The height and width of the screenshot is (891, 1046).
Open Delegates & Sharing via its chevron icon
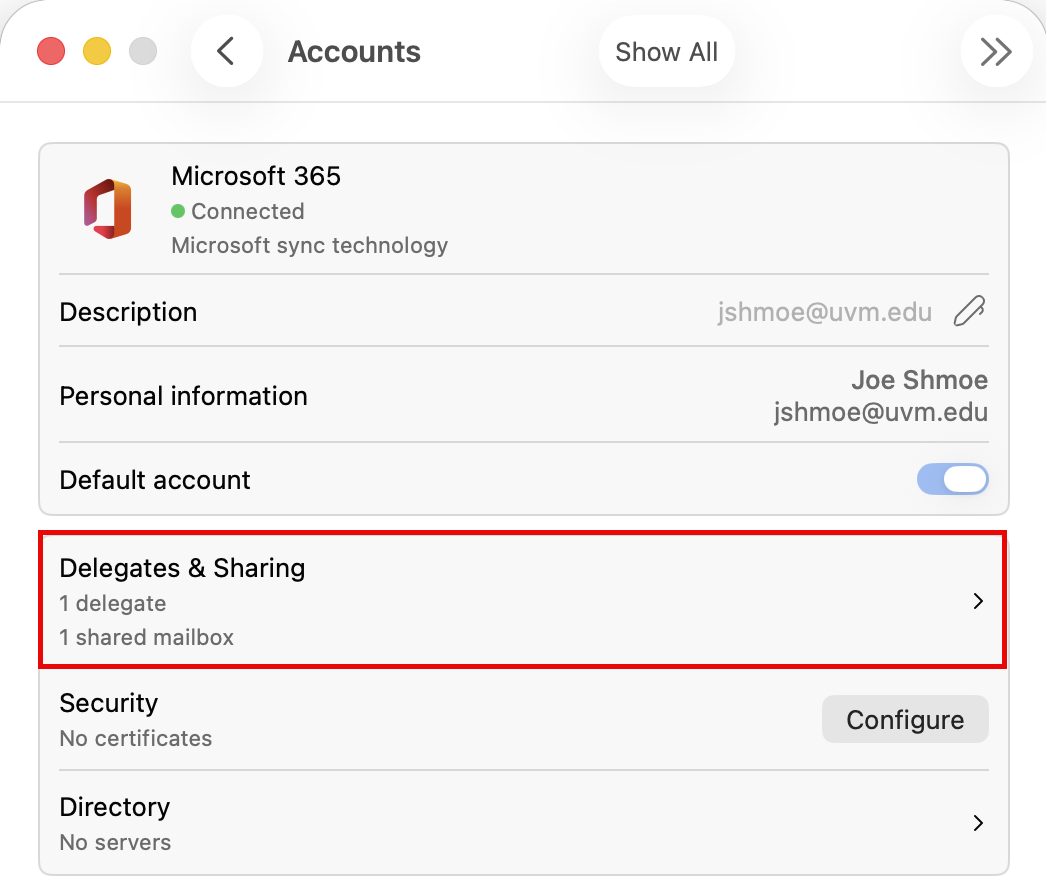tap(978, 601)
